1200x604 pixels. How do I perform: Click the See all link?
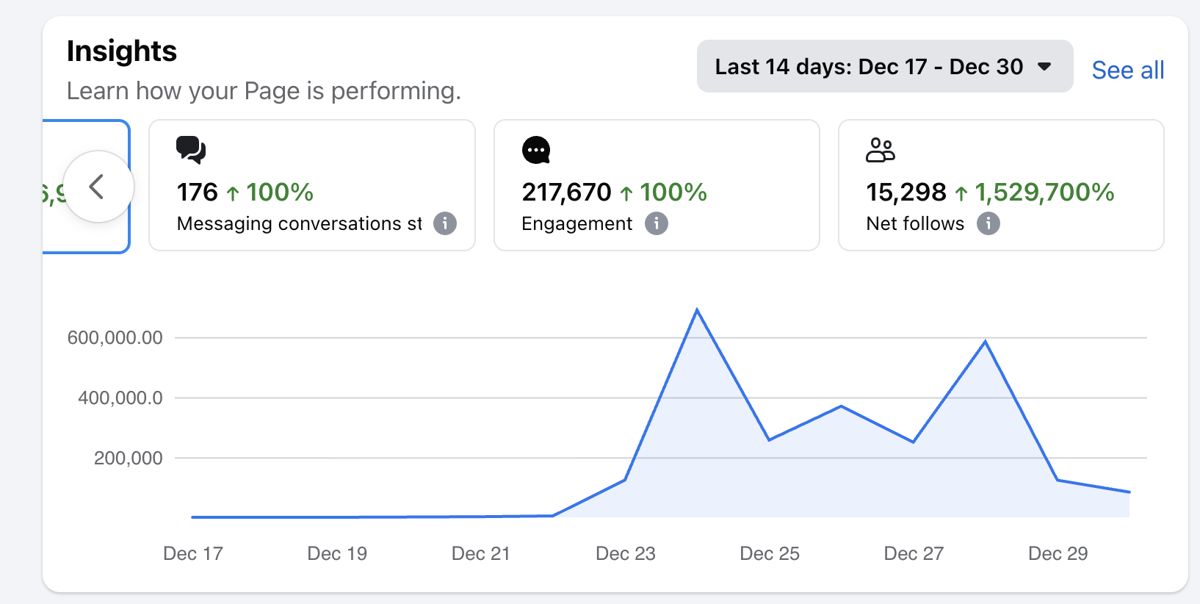pyautogui.click(x=1128, y=70)
